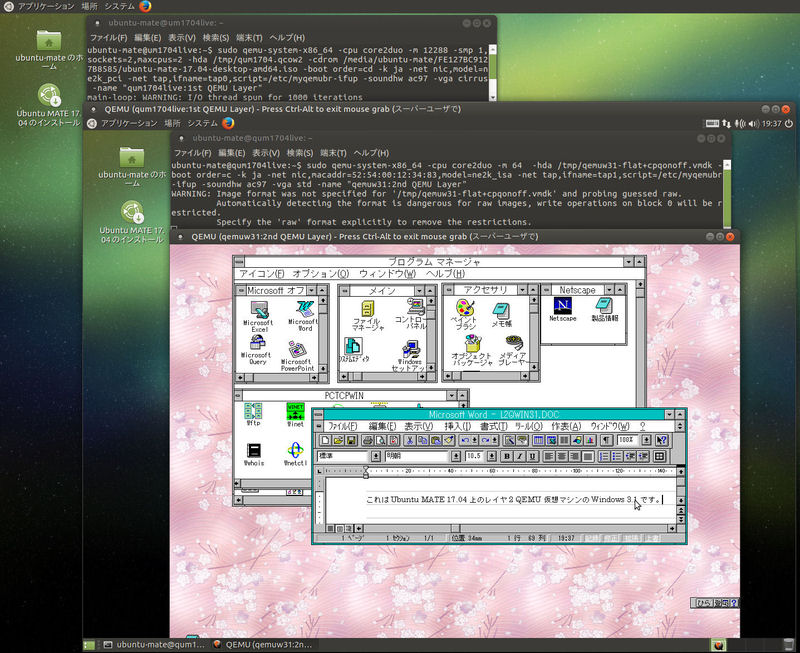Expand the font name (明朝) dropdown arrow
This screenshot has height=653, width=800.
click(456, 457)
